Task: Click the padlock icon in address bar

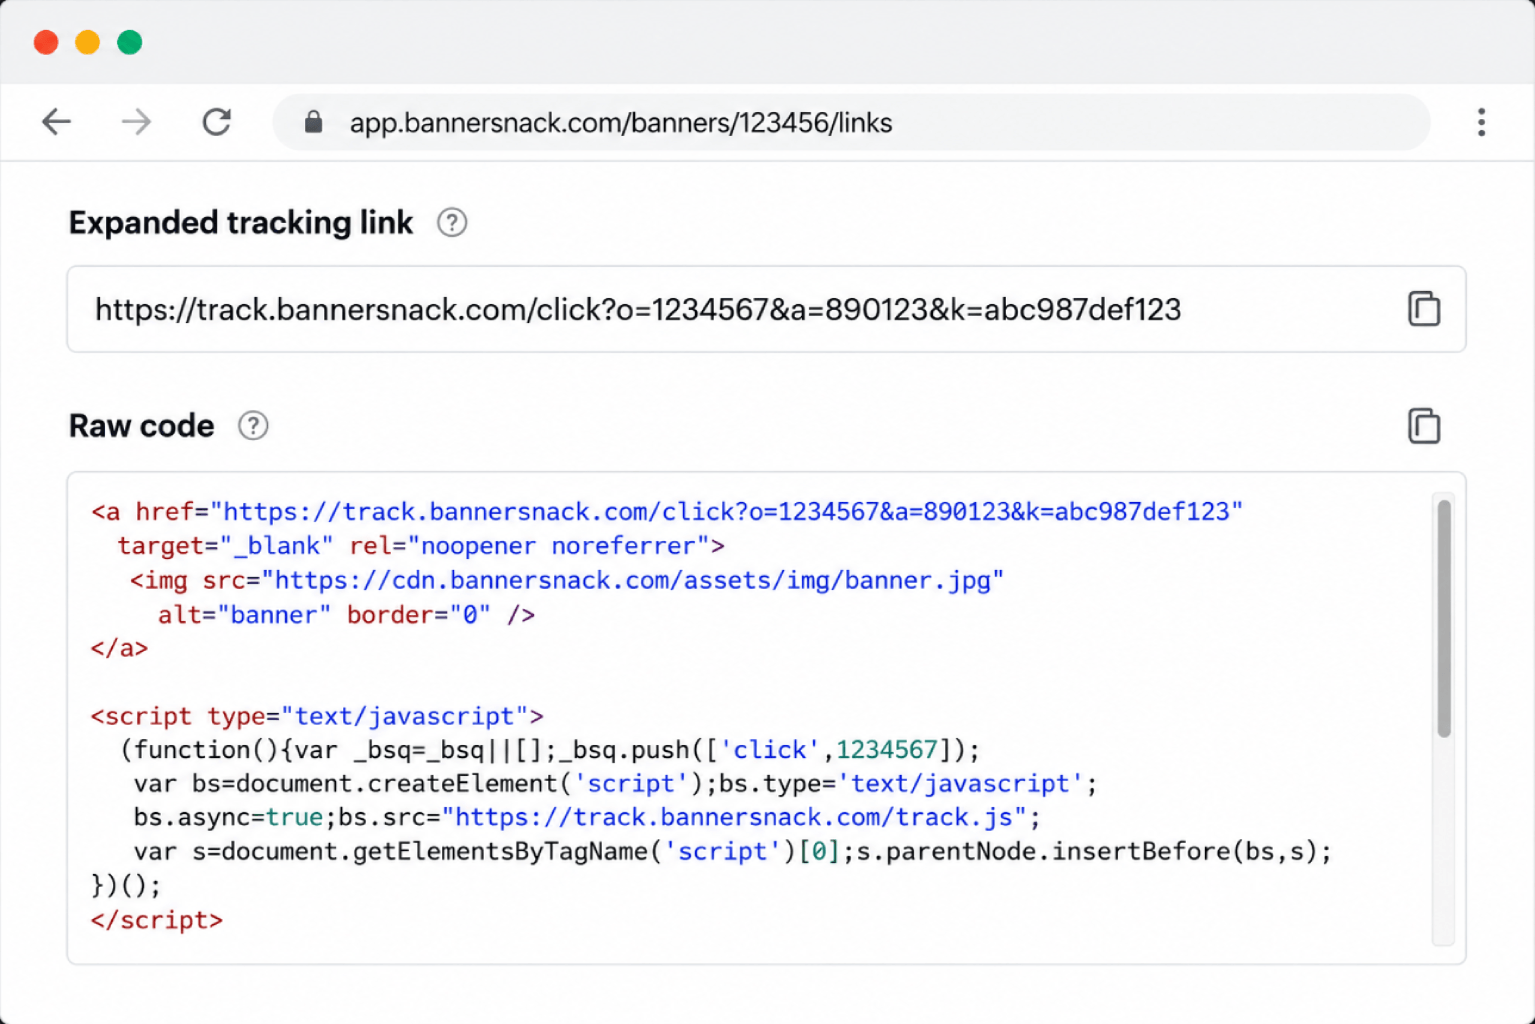Action: coord(313,122)
